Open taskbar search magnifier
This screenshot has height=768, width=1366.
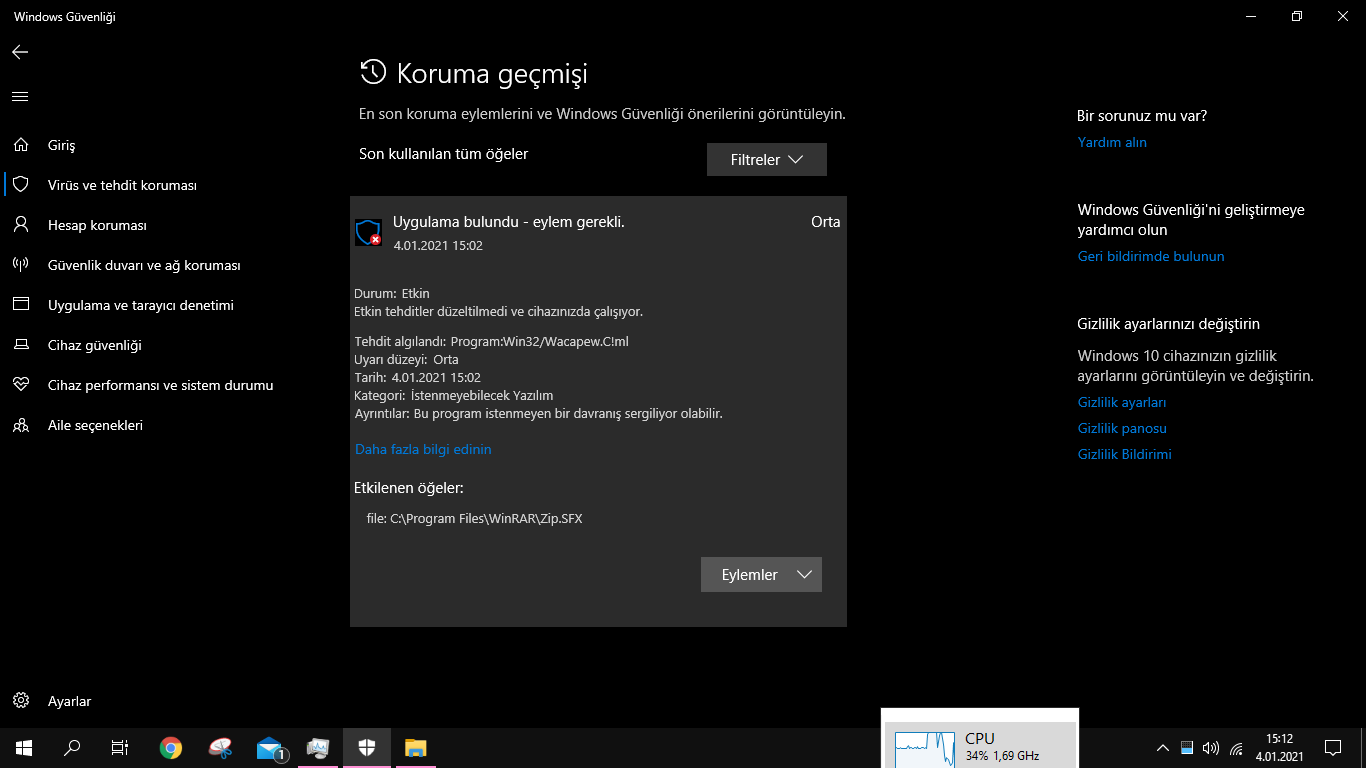point(72,748)
